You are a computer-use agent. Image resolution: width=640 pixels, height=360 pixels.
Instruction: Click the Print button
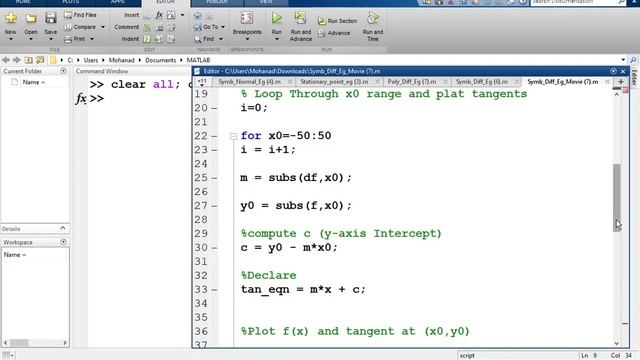click(x=75, y=39)
